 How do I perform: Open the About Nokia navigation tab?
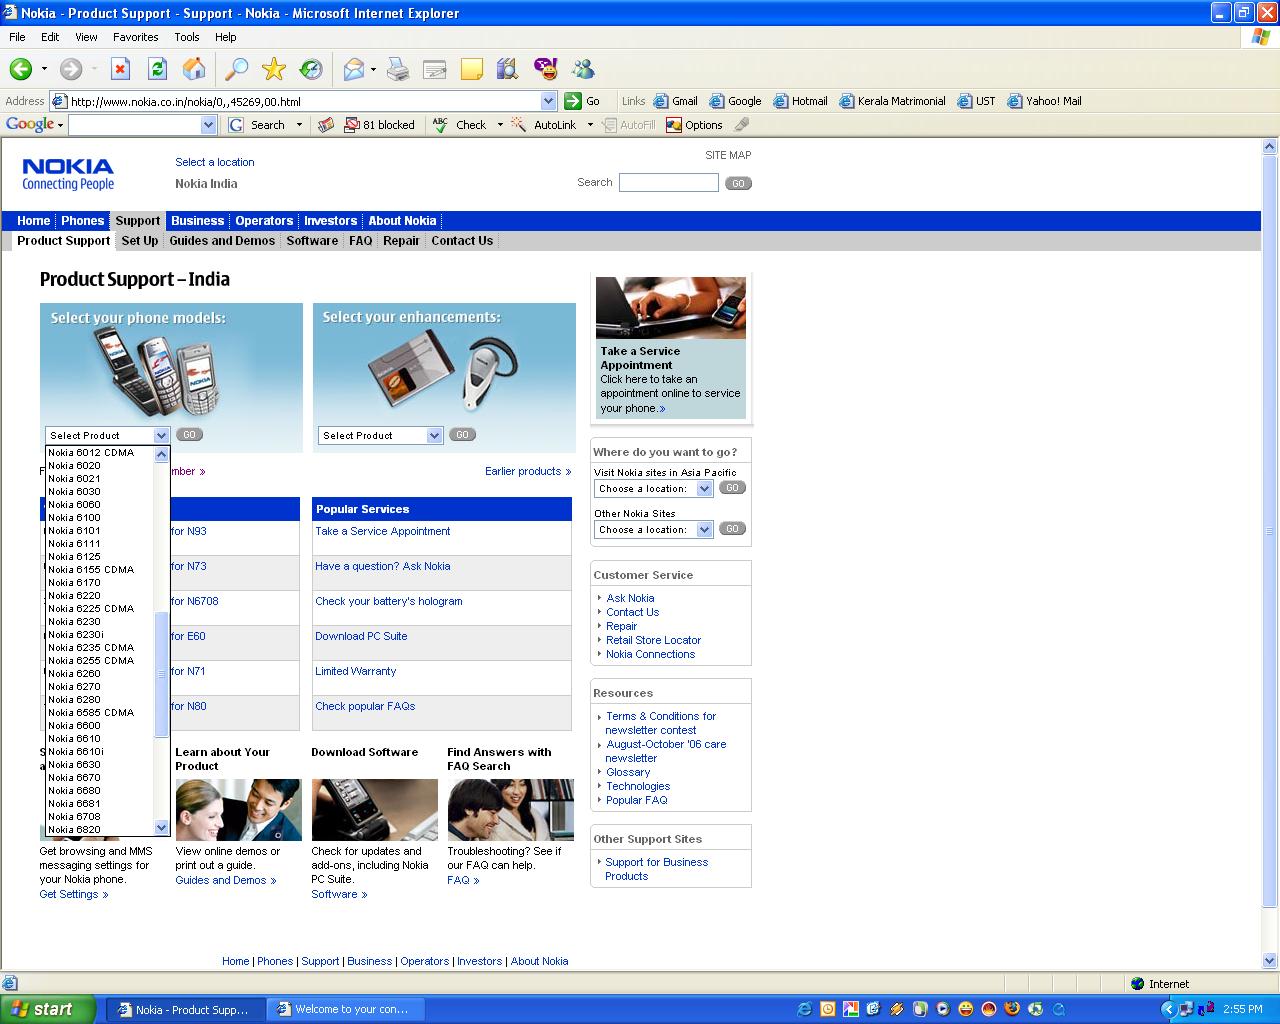402,221
